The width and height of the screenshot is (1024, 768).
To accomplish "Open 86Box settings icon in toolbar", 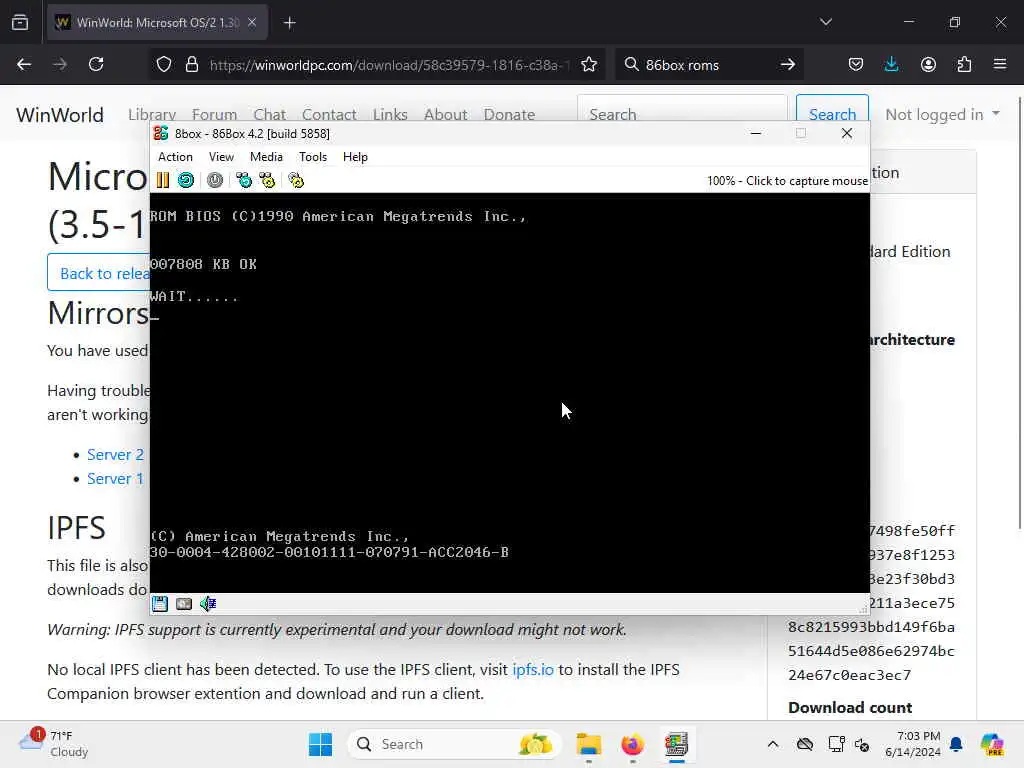I will pyautogui.click(x=296, y=180).
